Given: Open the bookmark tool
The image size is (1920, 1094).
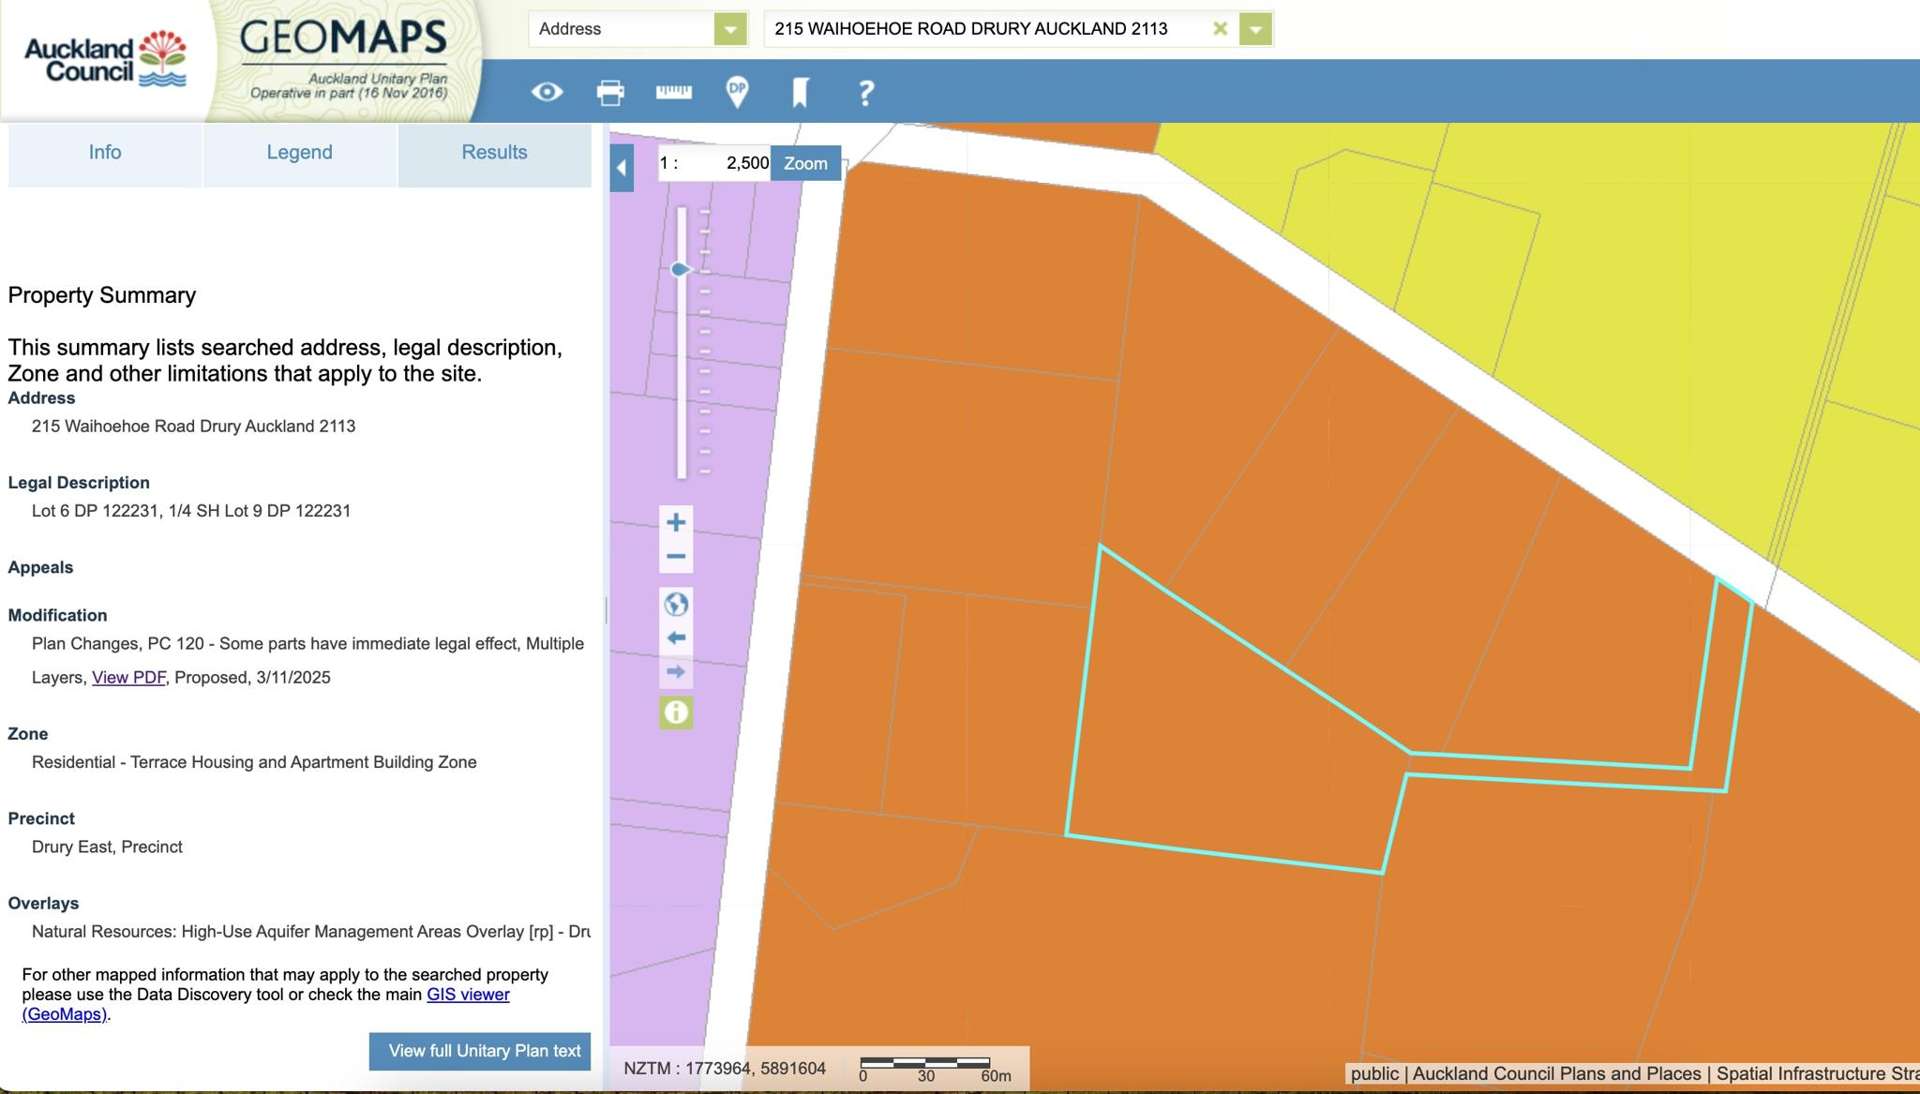Looking at the screenshot, I should (x=800, y=92).
